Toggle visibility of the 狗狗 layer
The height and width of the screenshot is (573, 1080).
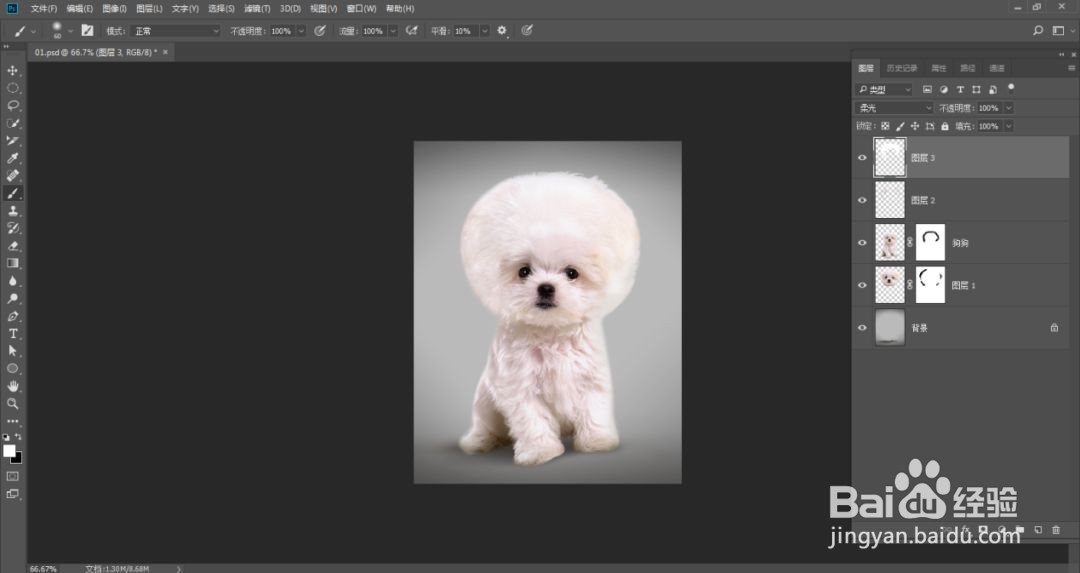[x=862, y=243]
